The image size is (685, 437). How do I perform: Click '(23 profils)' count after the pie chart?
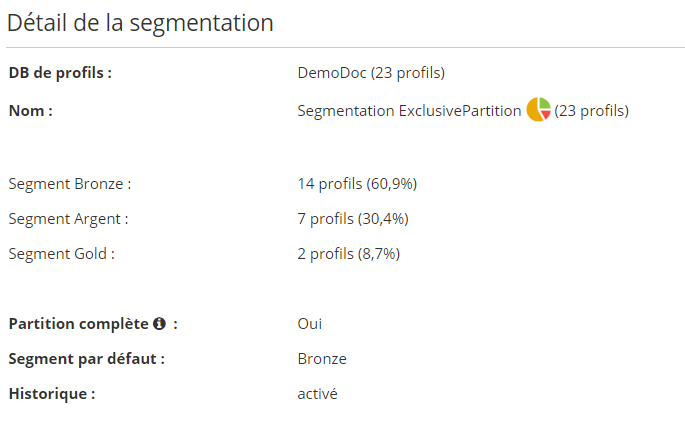pyautogui.click(x=592, y=111)
